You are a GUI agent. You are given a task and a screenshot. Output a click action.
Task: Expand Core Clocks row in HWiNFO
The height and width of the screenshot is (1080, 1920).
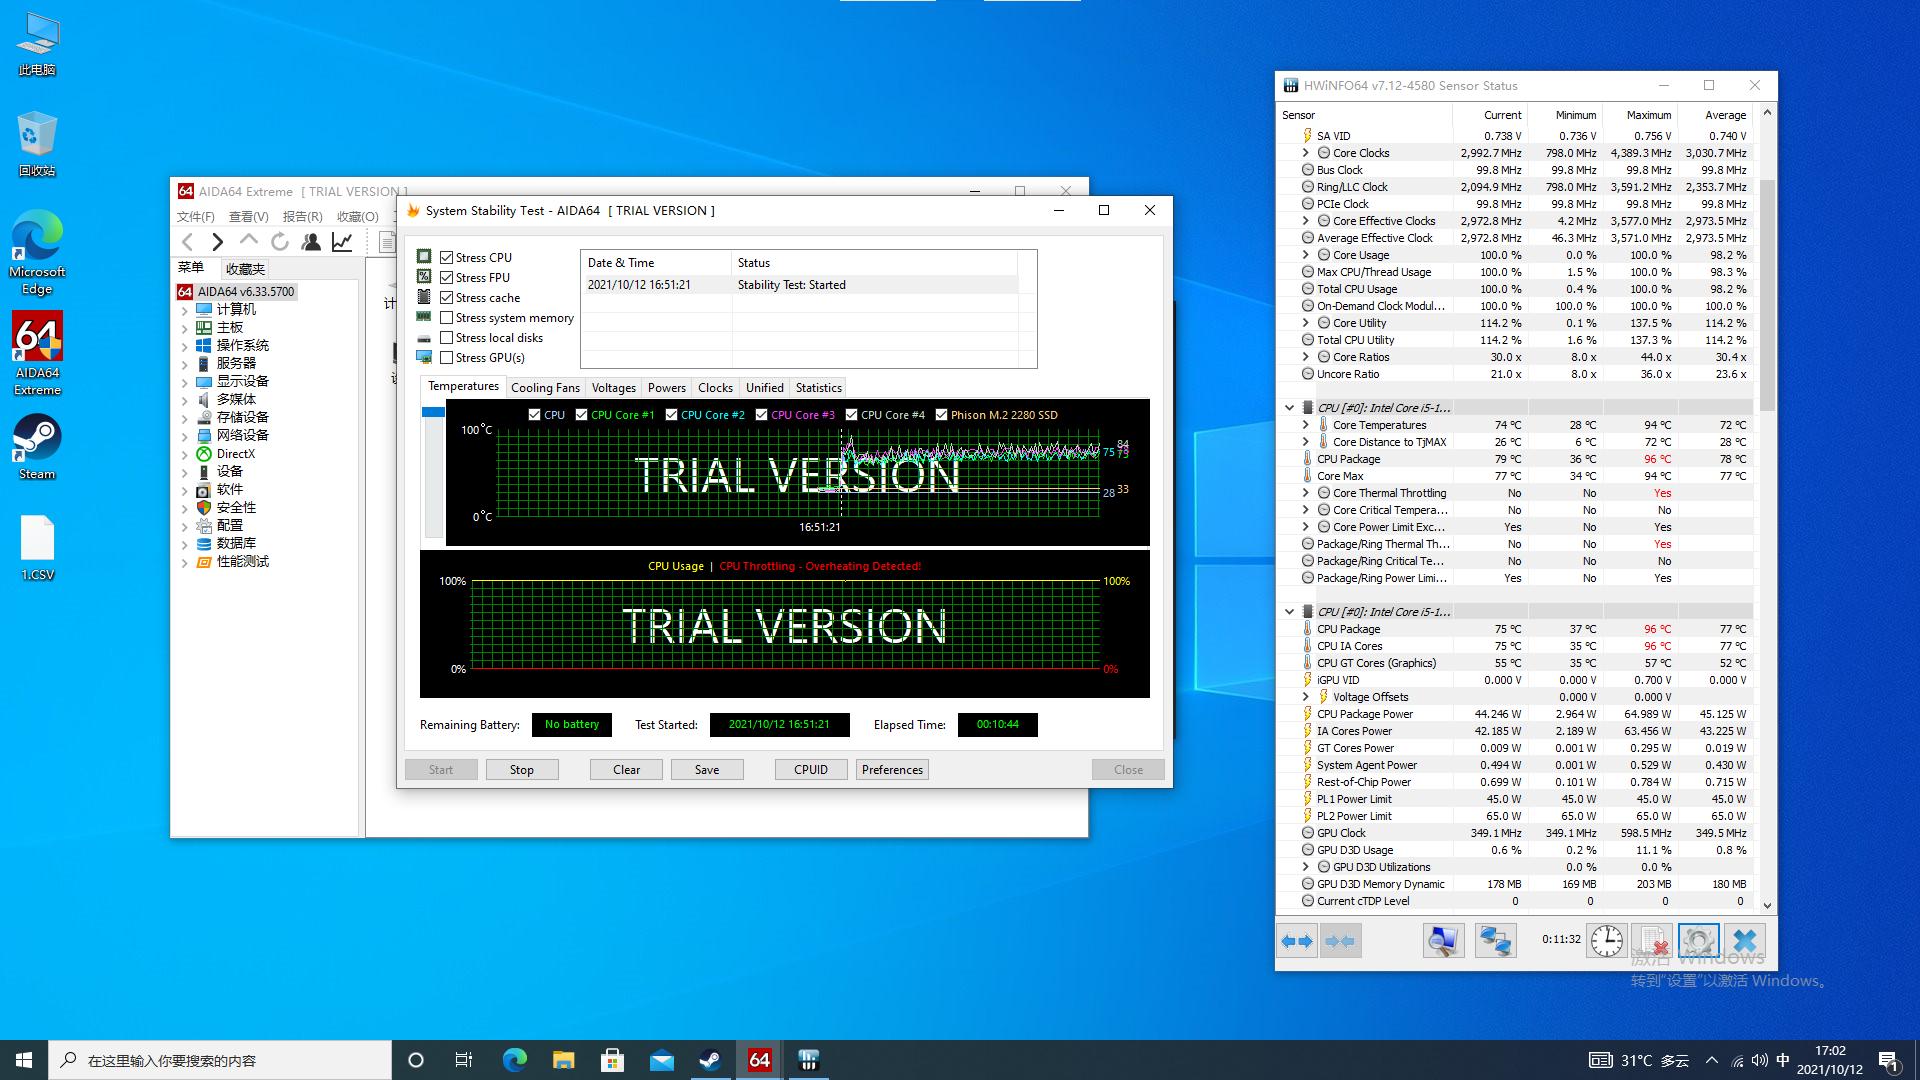[1305, 153]
